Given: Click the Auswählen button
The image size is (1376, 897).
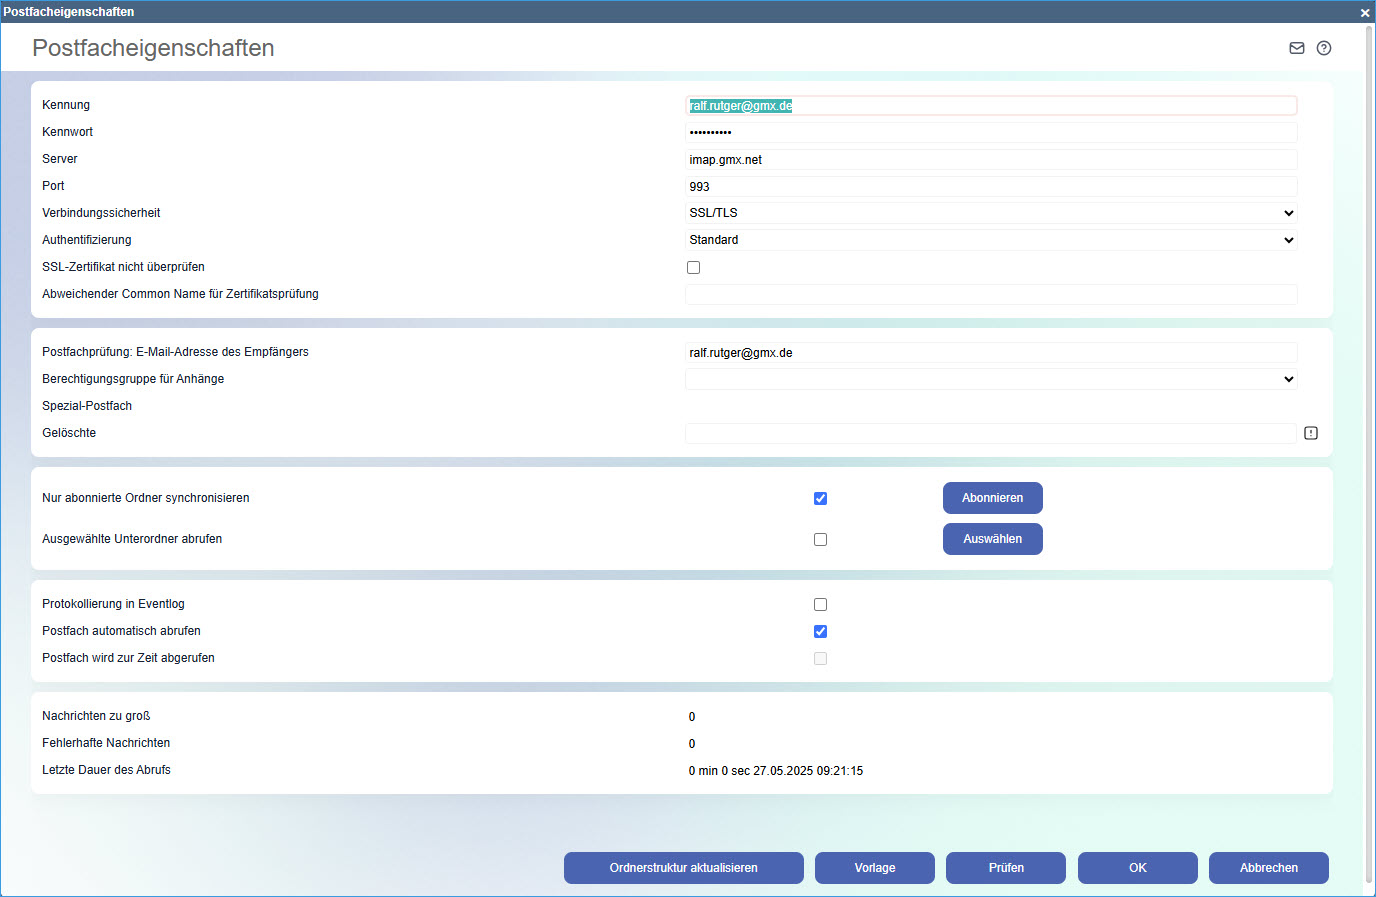Looking at the screenshot, I should pos(992,539).
